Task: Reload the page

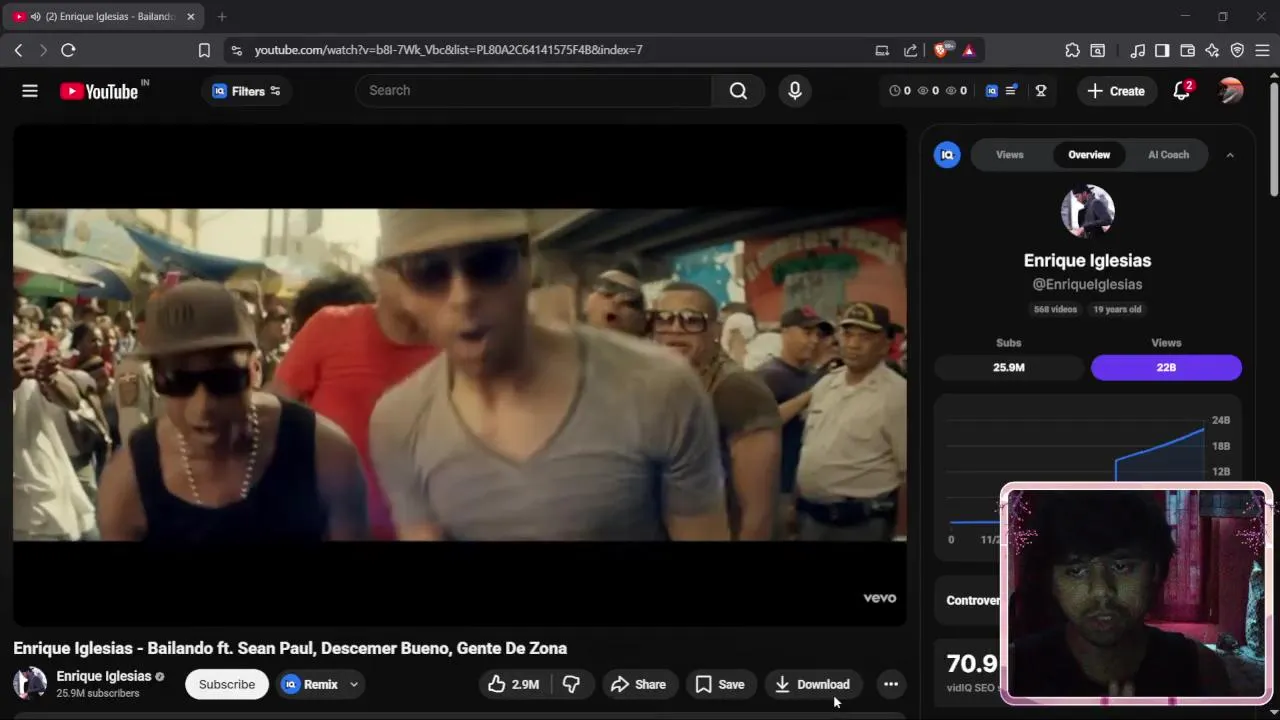Action: coord(68,50)
